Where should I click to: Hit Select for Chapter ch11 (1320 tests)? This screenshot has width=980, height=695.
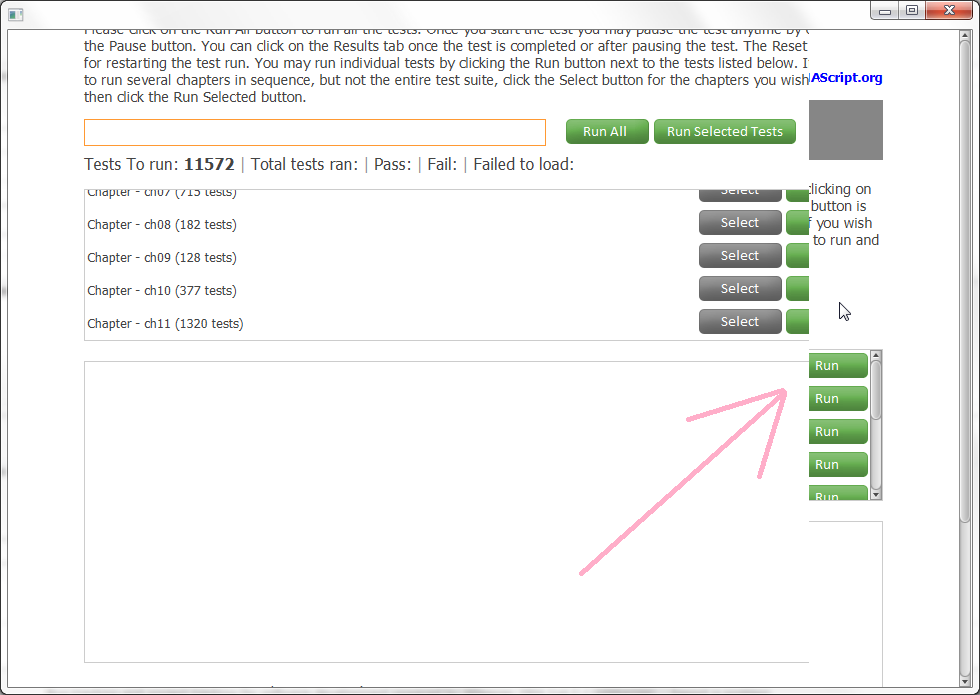(739, 322)
